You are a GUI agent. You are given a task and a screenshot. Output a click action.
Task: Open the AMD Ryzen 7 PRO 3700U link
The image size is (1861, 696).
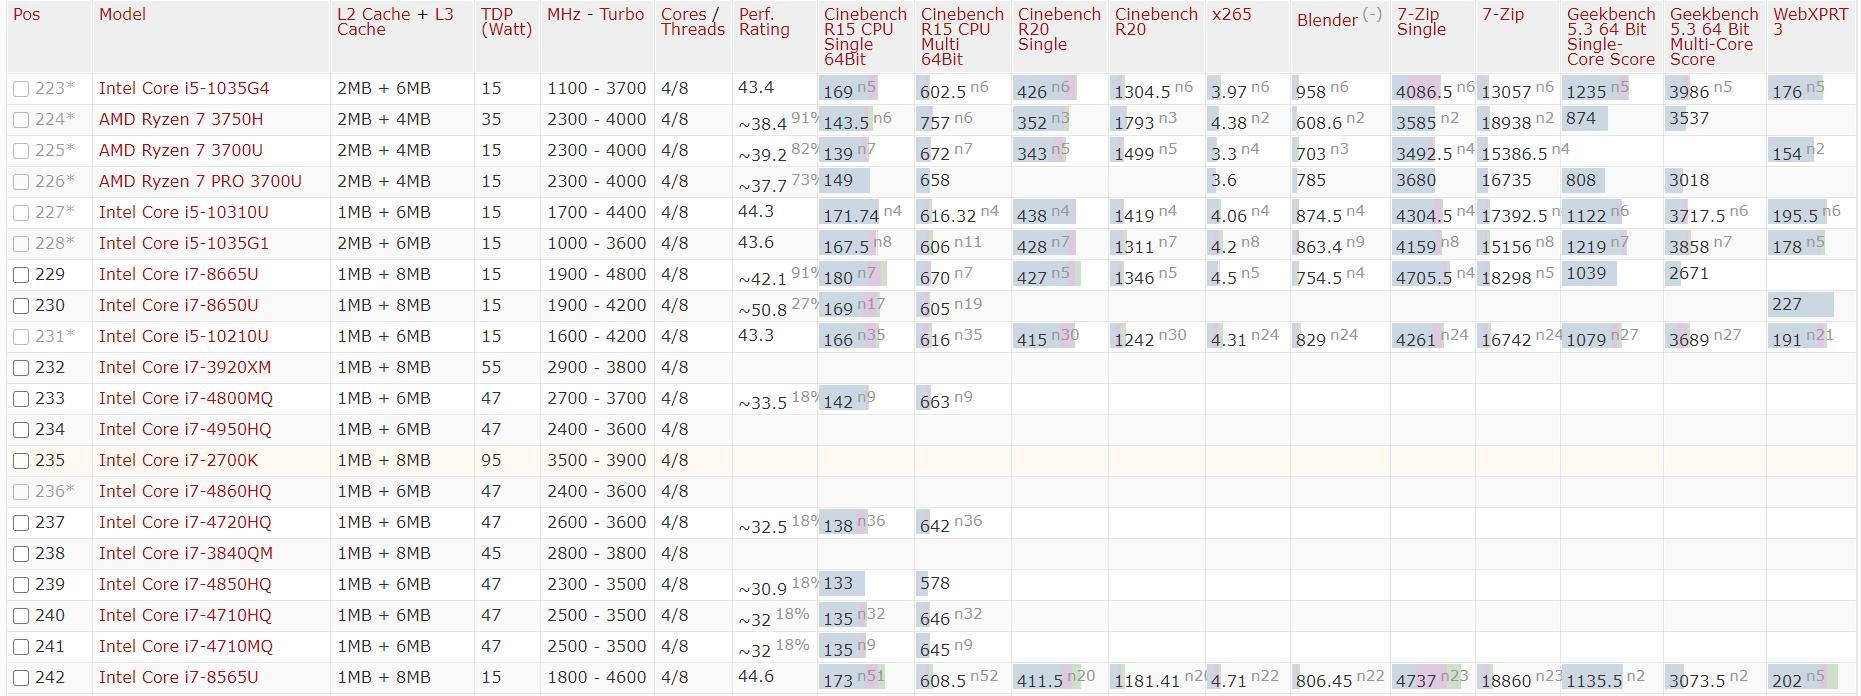click(x=200, y=181)
